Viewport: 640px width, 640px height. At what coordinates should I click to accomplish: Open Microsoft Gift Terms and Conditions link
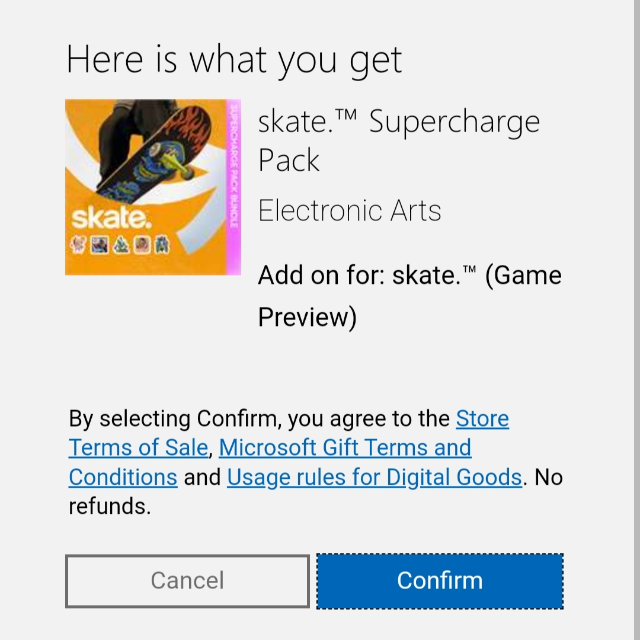point(345,448)
